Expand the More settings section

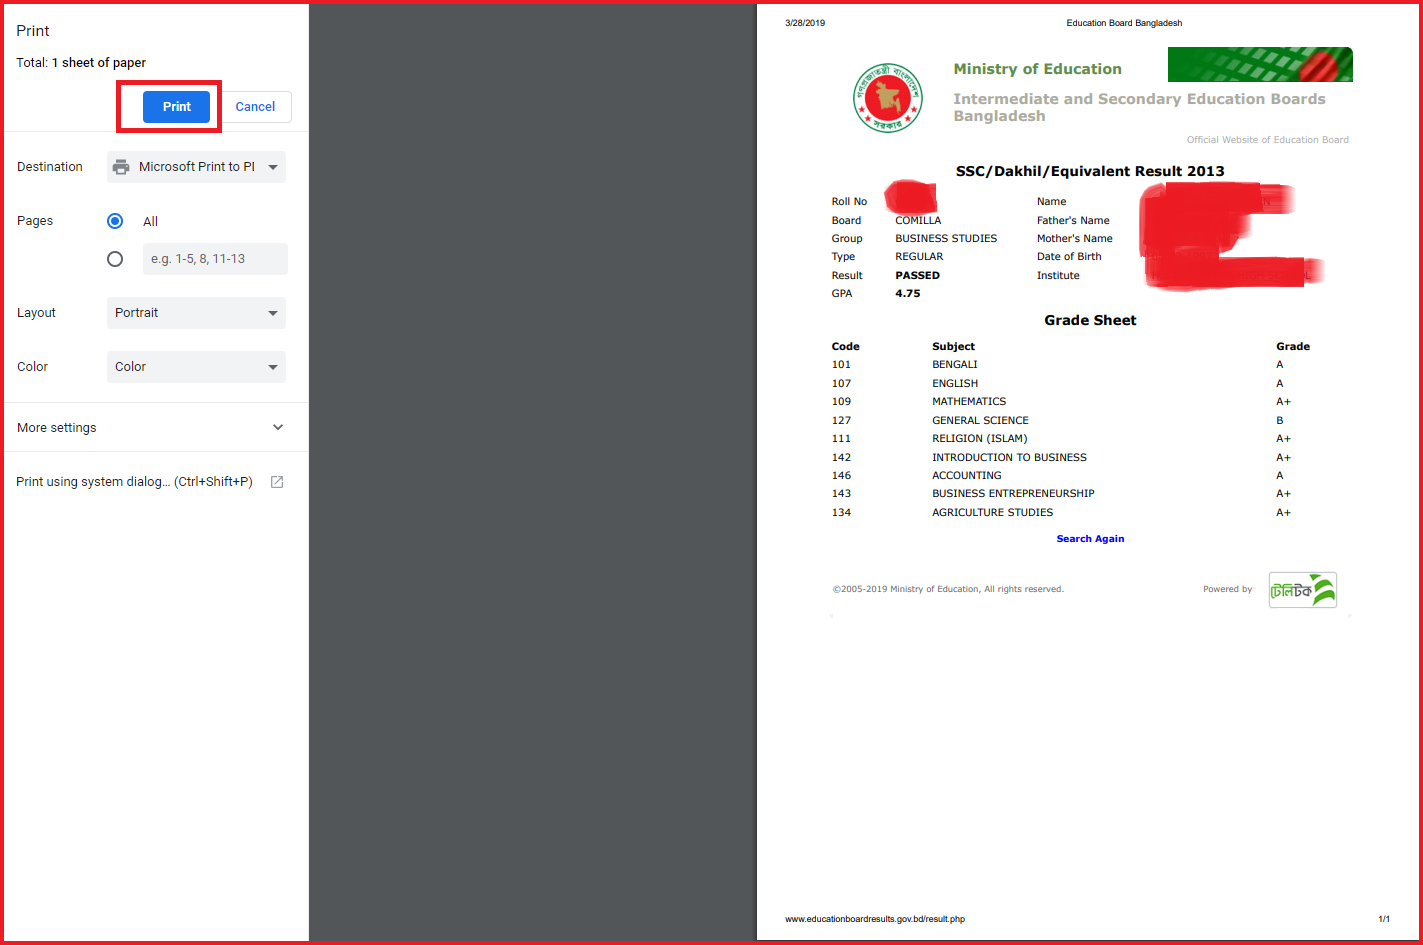point(150,426)
